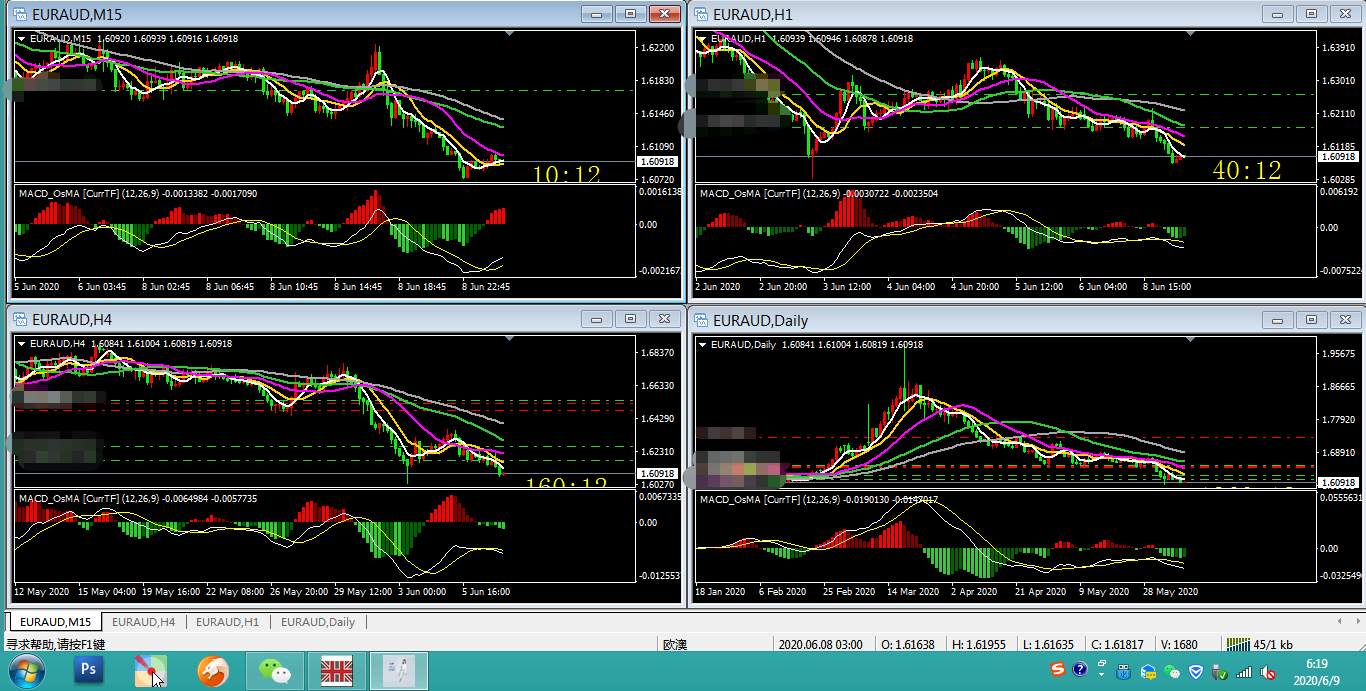This screenshot has height=691, width=1366.
Task: Open the orange round taskbar app
Action: (x=213, y=671)
